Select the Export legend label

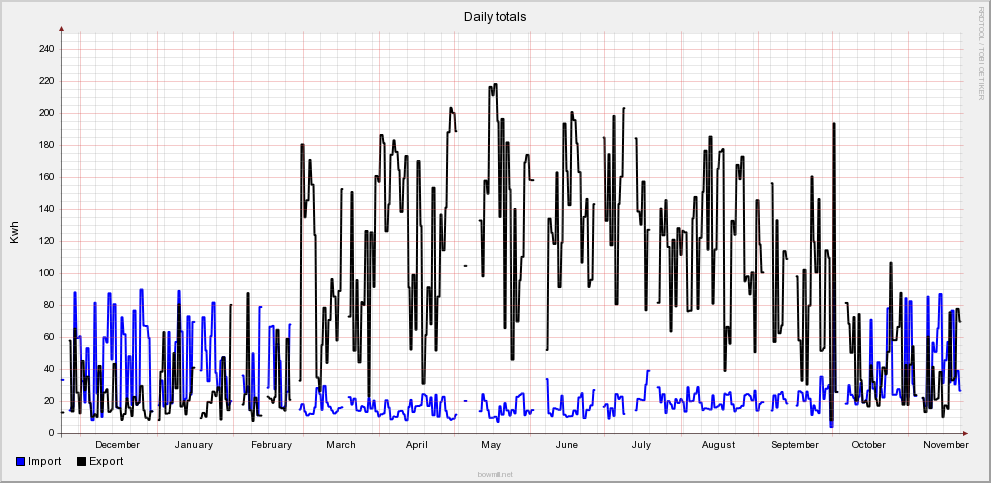pos(106,462)
